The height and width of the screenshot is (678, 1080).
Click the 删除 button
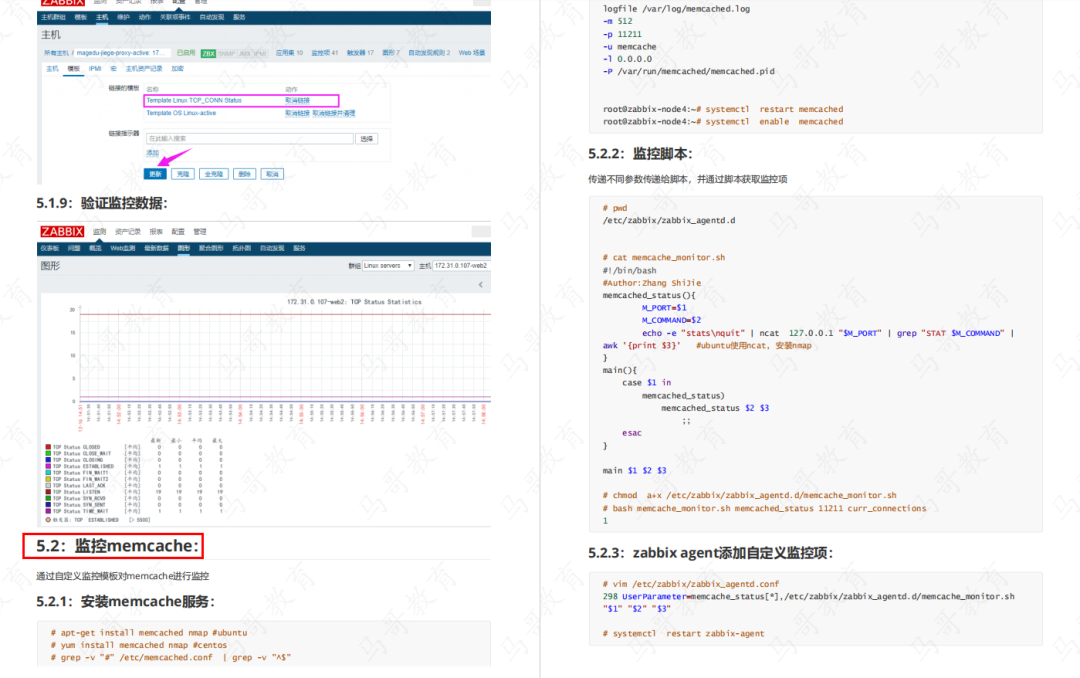[x=245, y=174]
